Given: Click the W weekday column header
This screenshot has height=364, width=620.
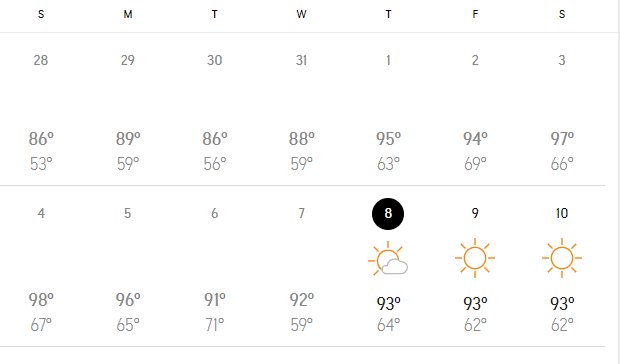Looking at the screenshot, I should [x=301, y=15].
